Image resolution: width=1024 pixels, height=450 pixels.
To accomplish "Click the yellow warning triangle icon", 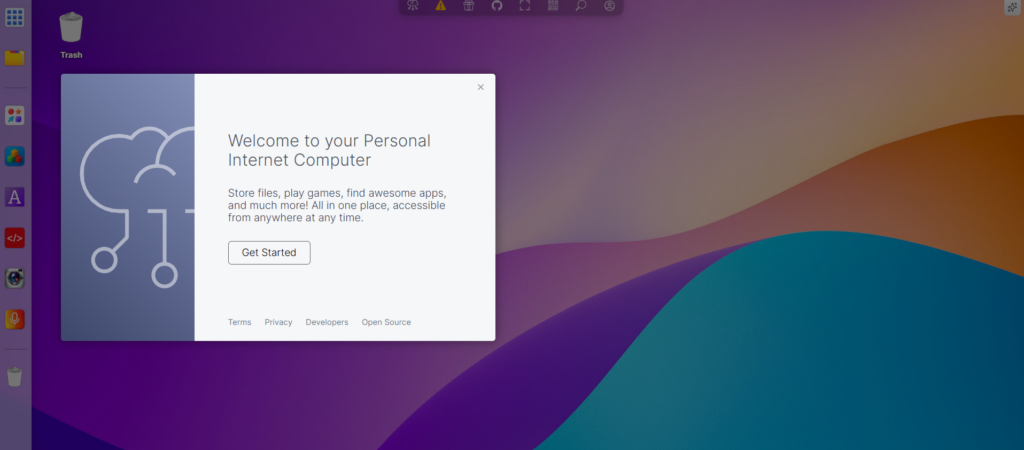I will (441, 6).
